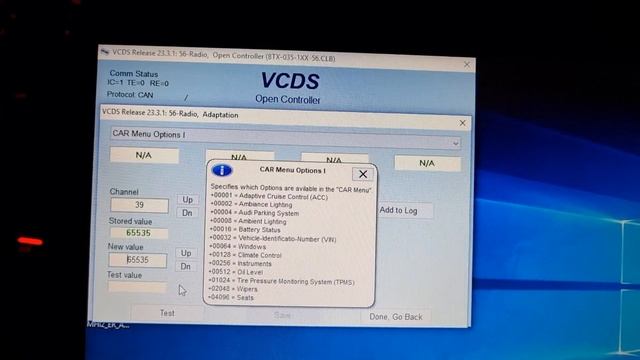Click the 'IC=1 TE=0 RE=0' status text

tap(138, 83)
